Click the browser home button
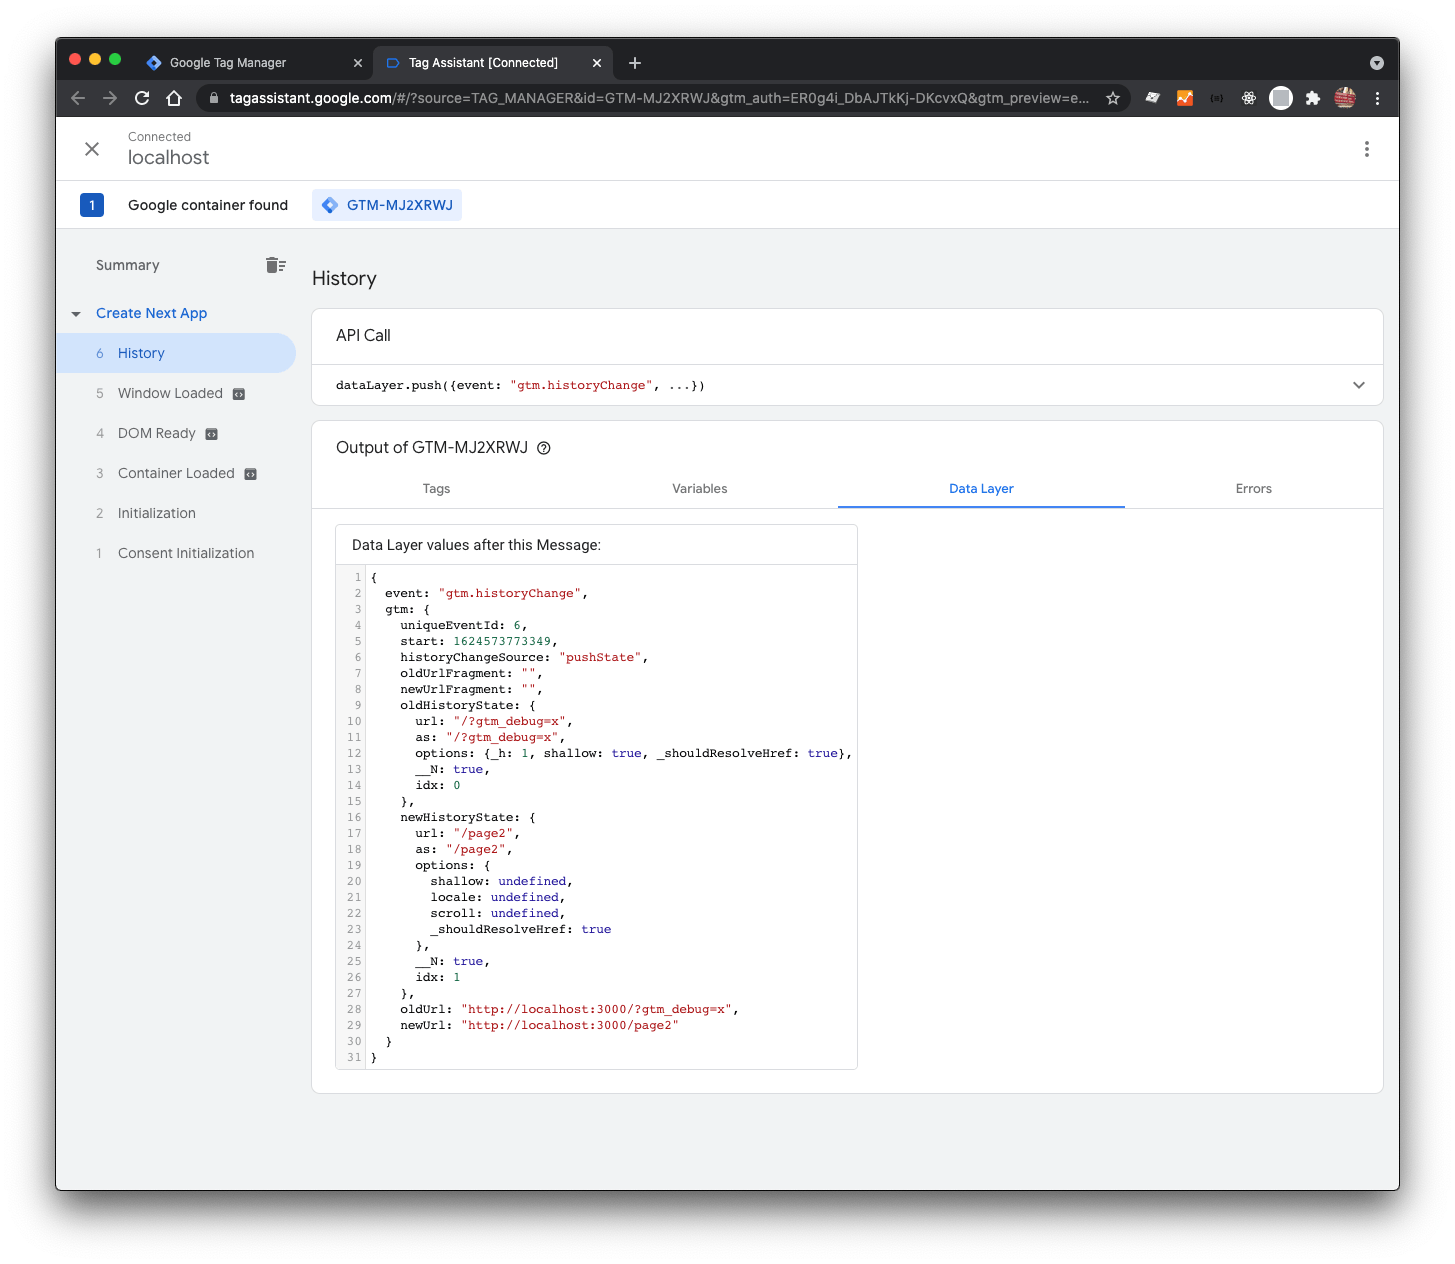This screenshot has height=1264, width=1455. (174, 98)
